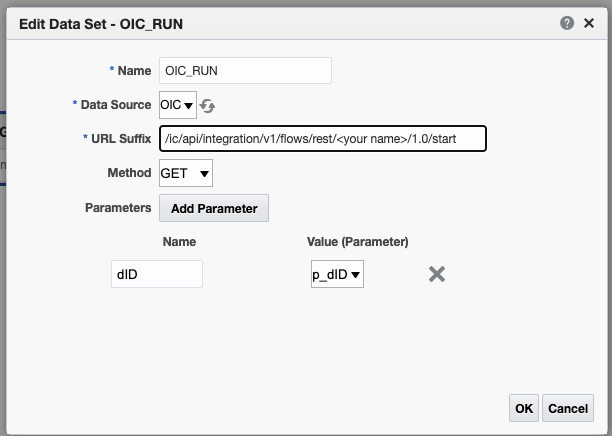The image size is (612, 436).
Task: Click the Parameters section label
Action: (x=118, y=208)
